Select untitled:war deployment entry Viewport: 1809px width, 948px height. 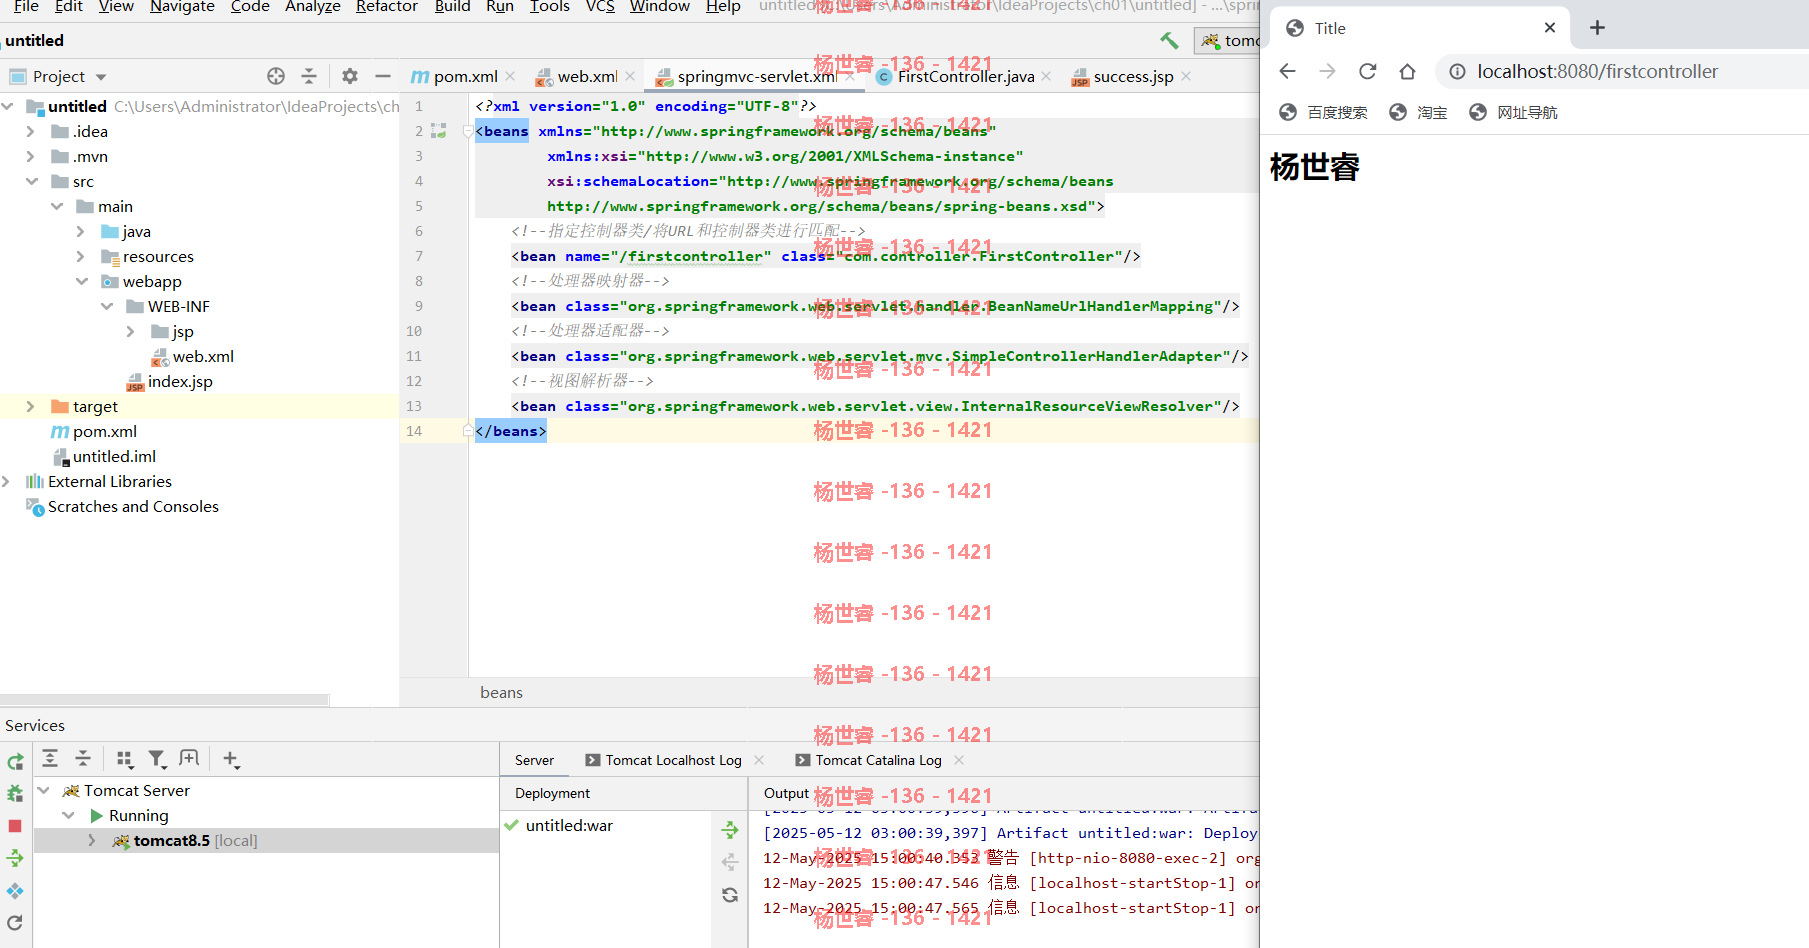point(569,825)
